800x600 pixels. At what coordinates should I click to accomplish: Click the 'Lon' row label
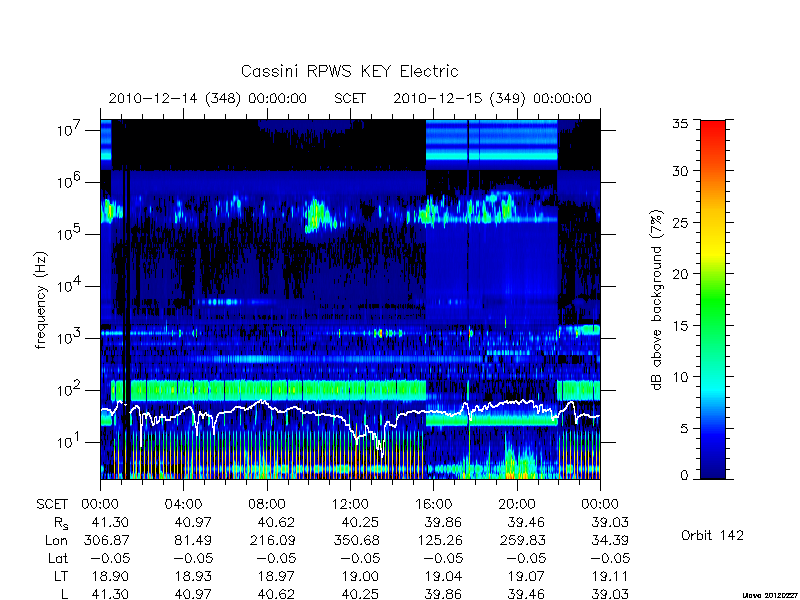(57, 540)
